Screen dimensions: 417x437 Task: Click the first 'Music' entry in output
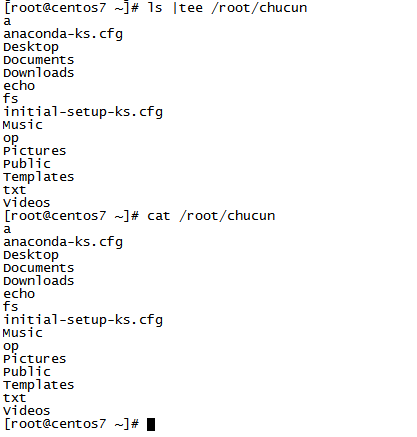tap(23, 125)
